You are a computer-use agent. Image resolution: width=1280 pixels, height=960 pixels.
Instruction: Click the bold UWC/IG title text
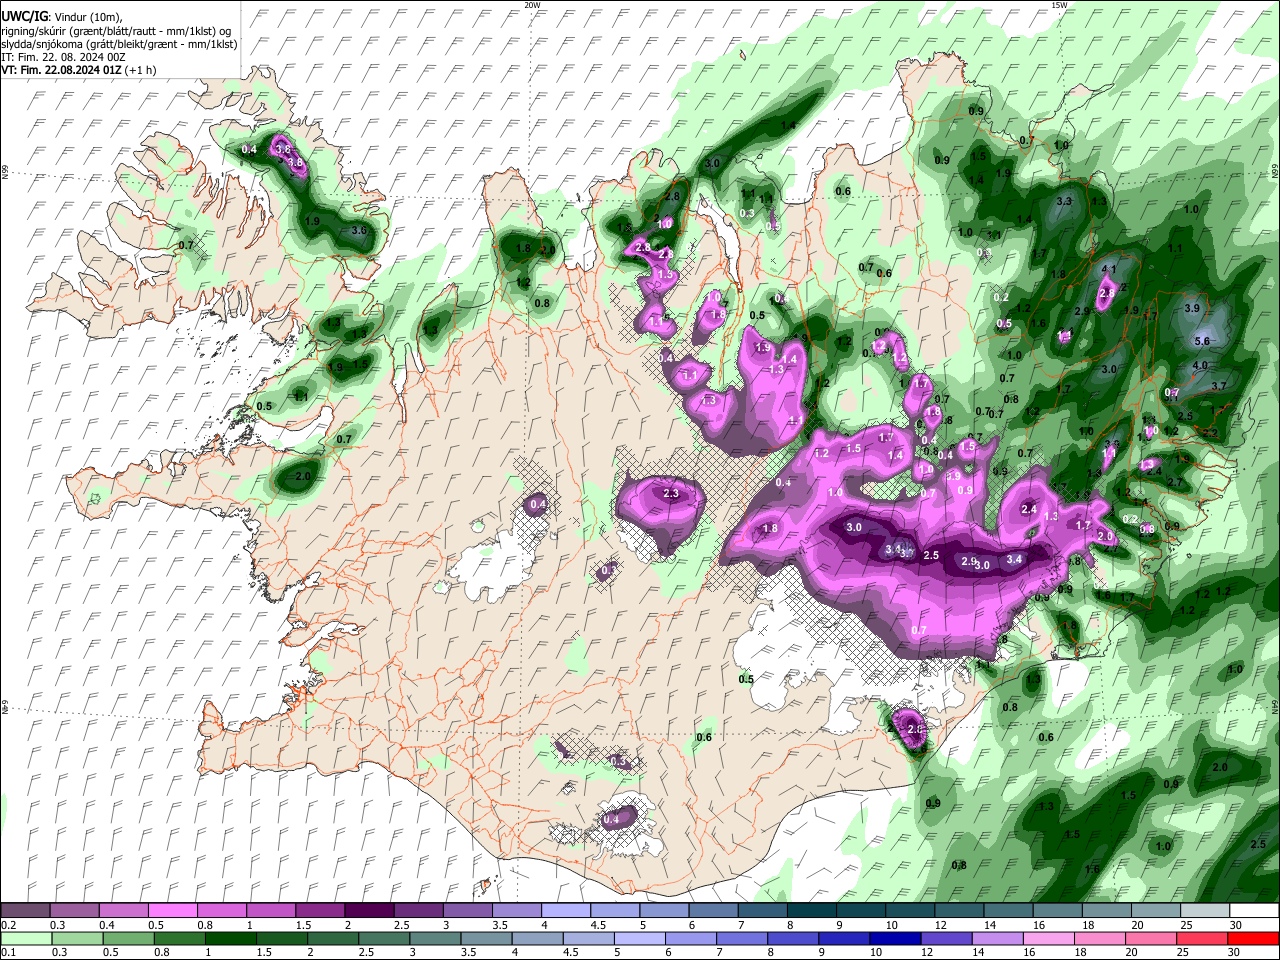point(23,17)
